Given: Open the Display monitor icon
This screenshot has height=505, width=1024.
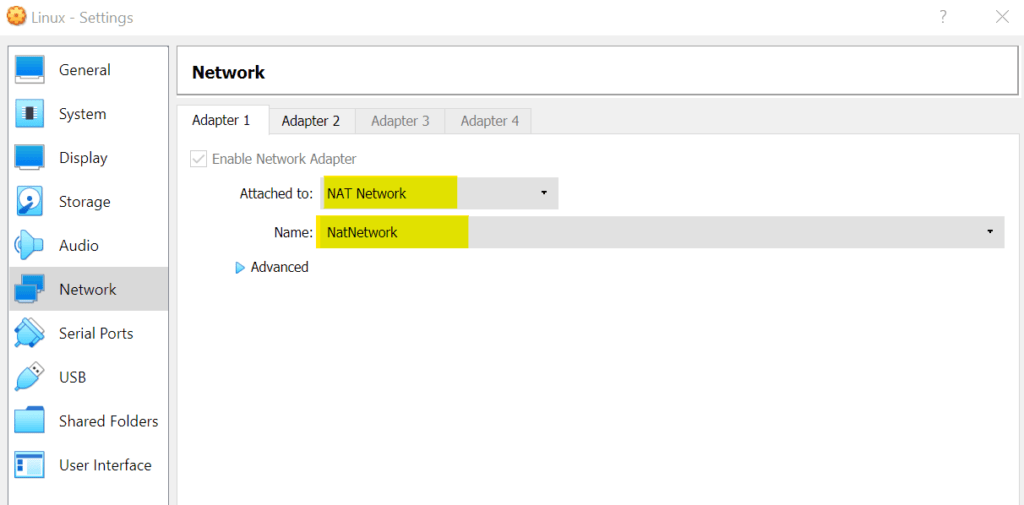Looking at the screenshot, I should (x=29, y=157).
